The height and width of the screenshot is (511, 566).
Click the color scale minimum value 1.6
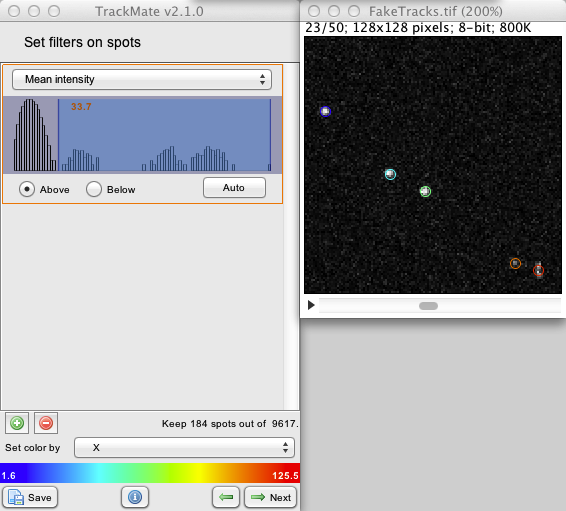(8, 476)
